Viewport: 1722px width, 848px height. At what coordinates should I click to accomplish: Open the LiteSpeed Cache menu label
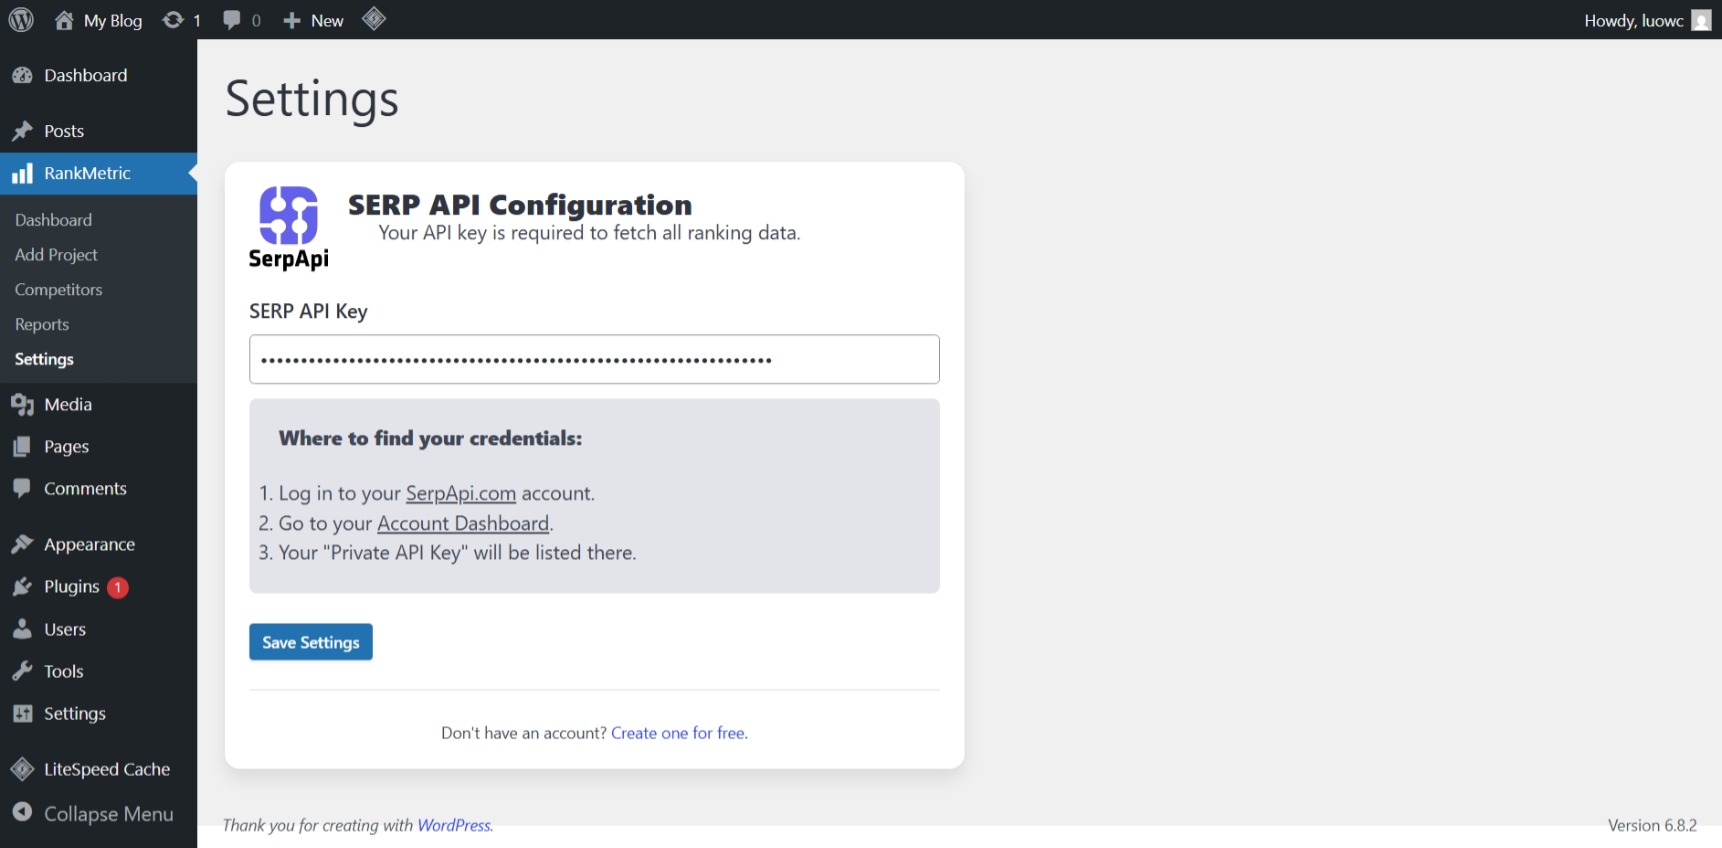coord(107,769)
